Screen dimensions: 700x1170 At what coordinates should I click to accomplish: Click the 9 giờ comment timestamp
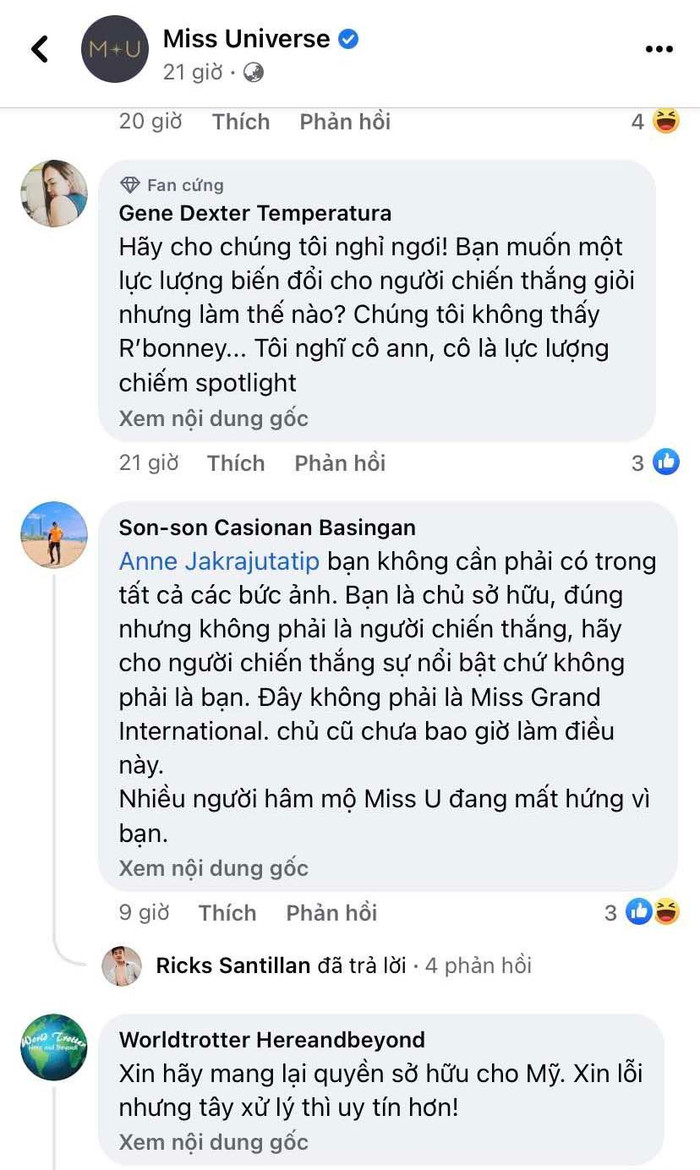pos(144,912)
